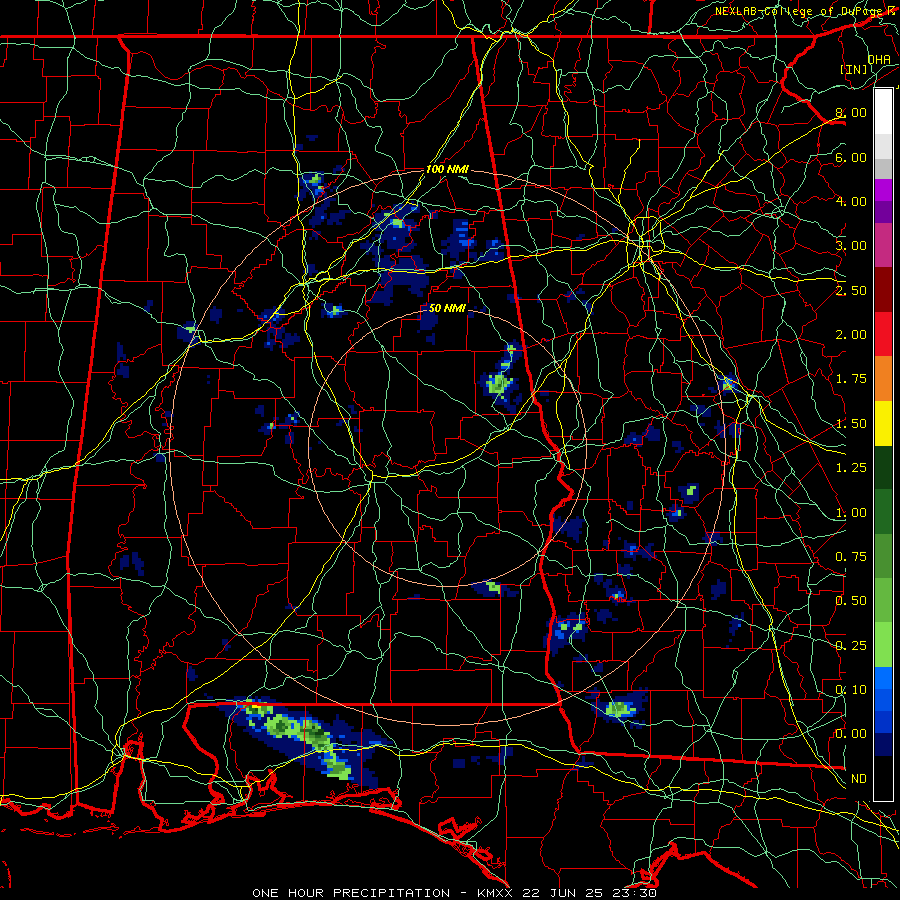The height and width of the screenshot is (900, 900).
Task: Click the 1.00 legend value
Action: coord(851,513)
